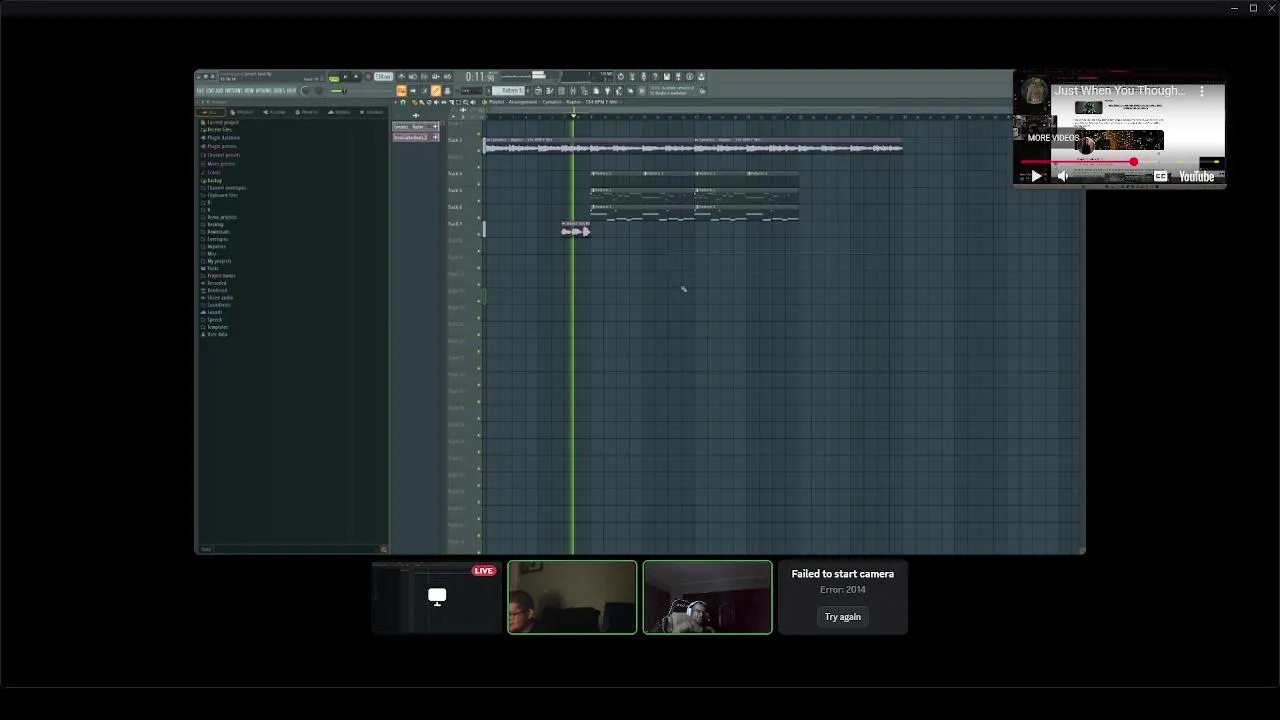
Task: Arm the FL Studio record button
Action: [368, 76]
